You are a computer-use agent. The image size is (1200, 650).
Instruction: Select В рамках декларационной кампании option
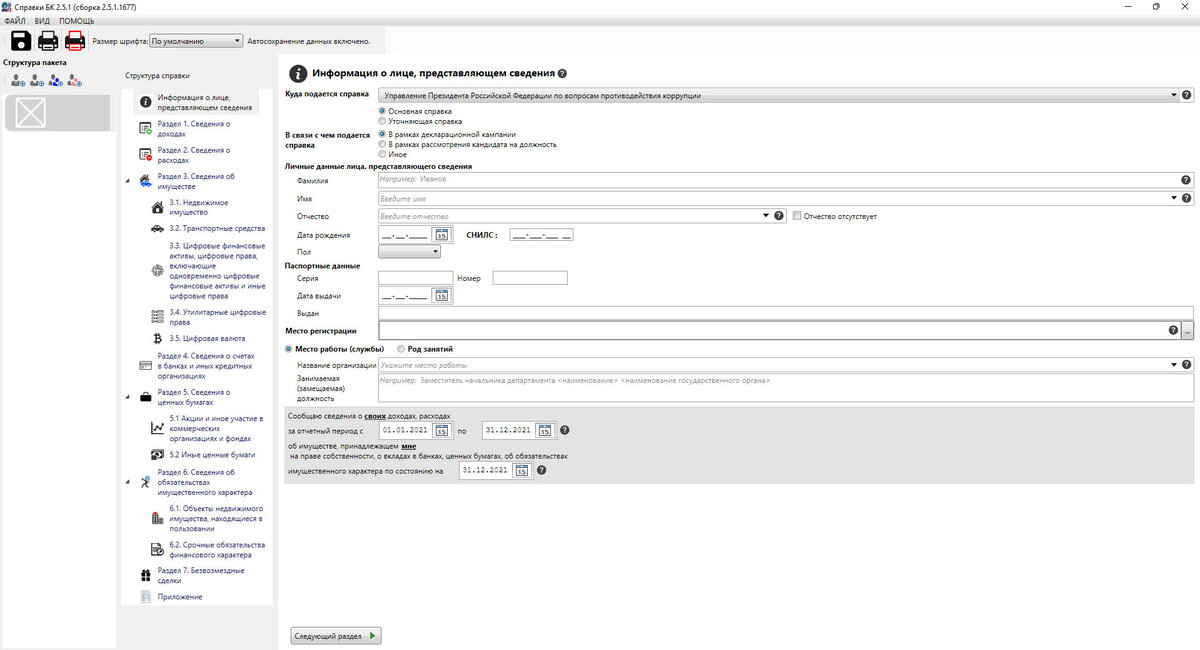pyautogui.click(x=381, y=134)
